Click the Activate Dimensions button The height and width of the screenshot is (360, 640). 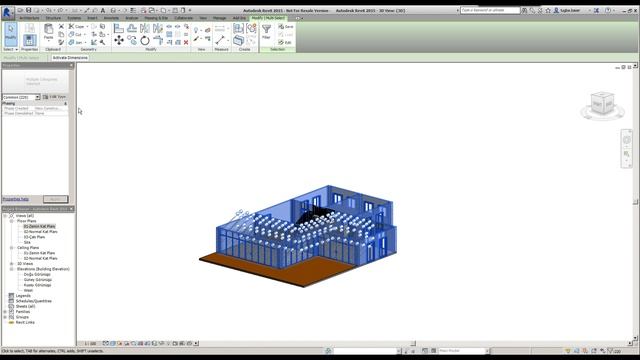pyautogui.click(x=70, y=58)
